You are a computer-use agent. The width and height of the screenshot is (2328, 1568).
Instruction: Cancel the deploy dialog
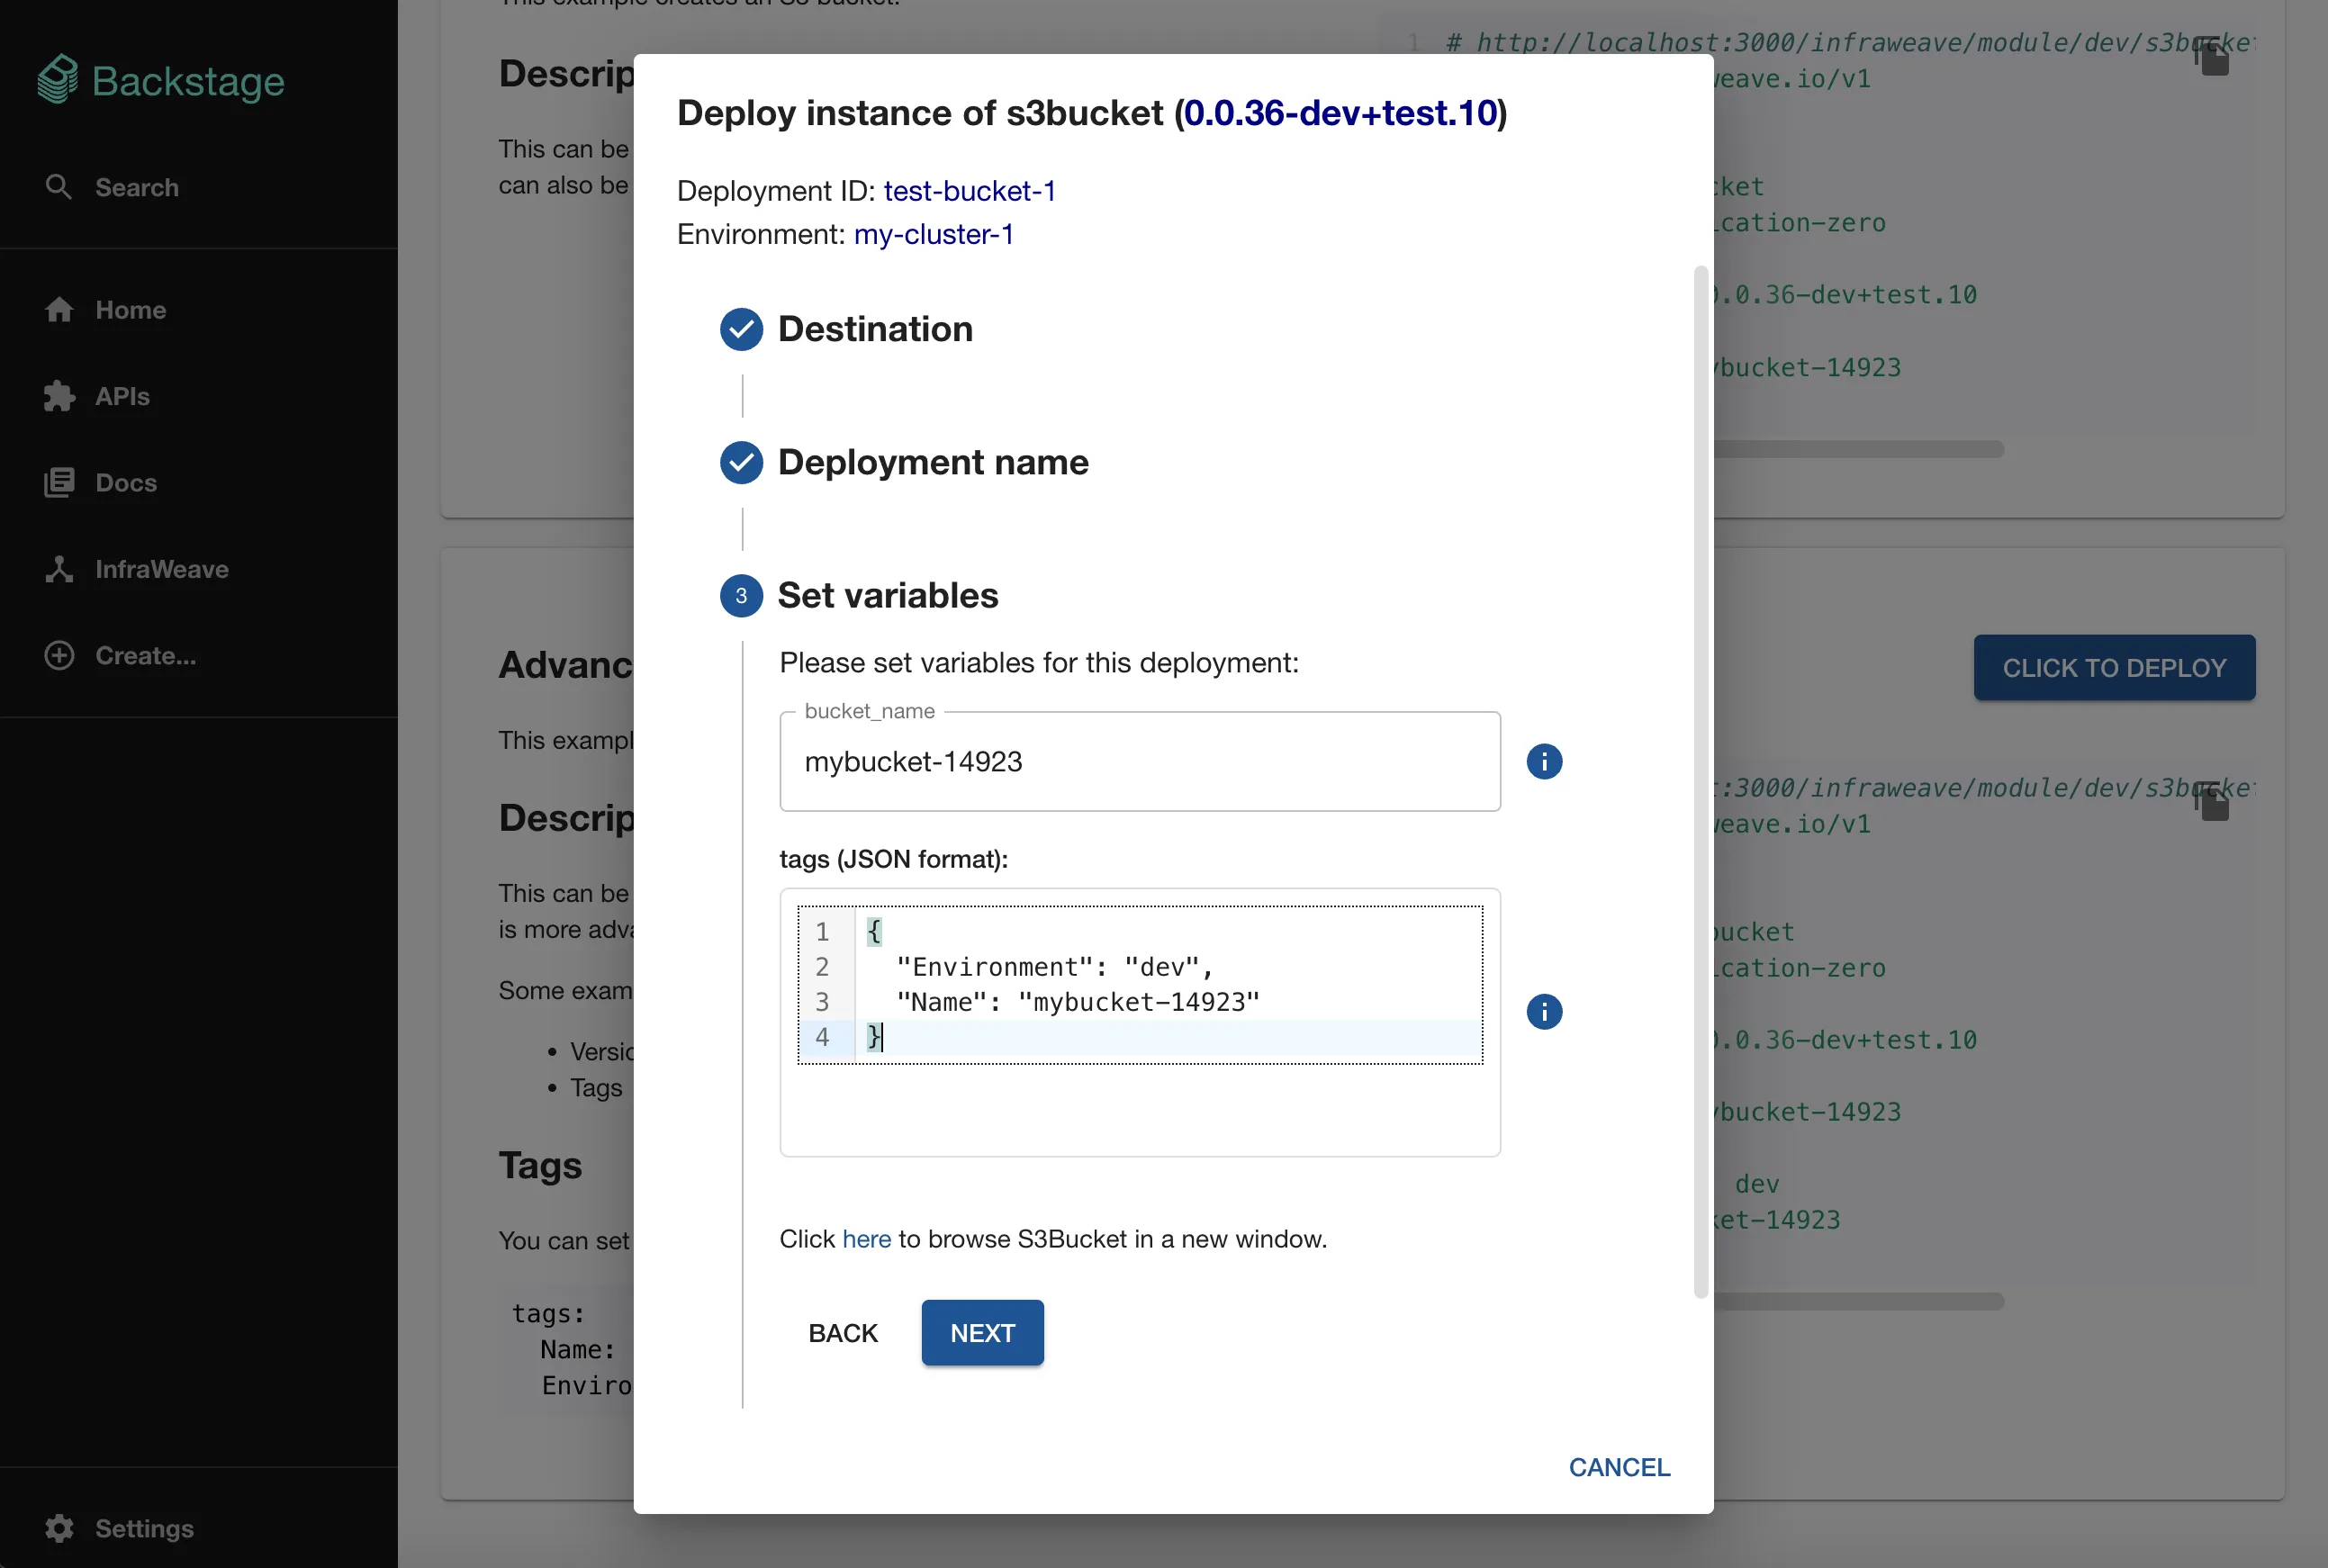[1618, 1467]
